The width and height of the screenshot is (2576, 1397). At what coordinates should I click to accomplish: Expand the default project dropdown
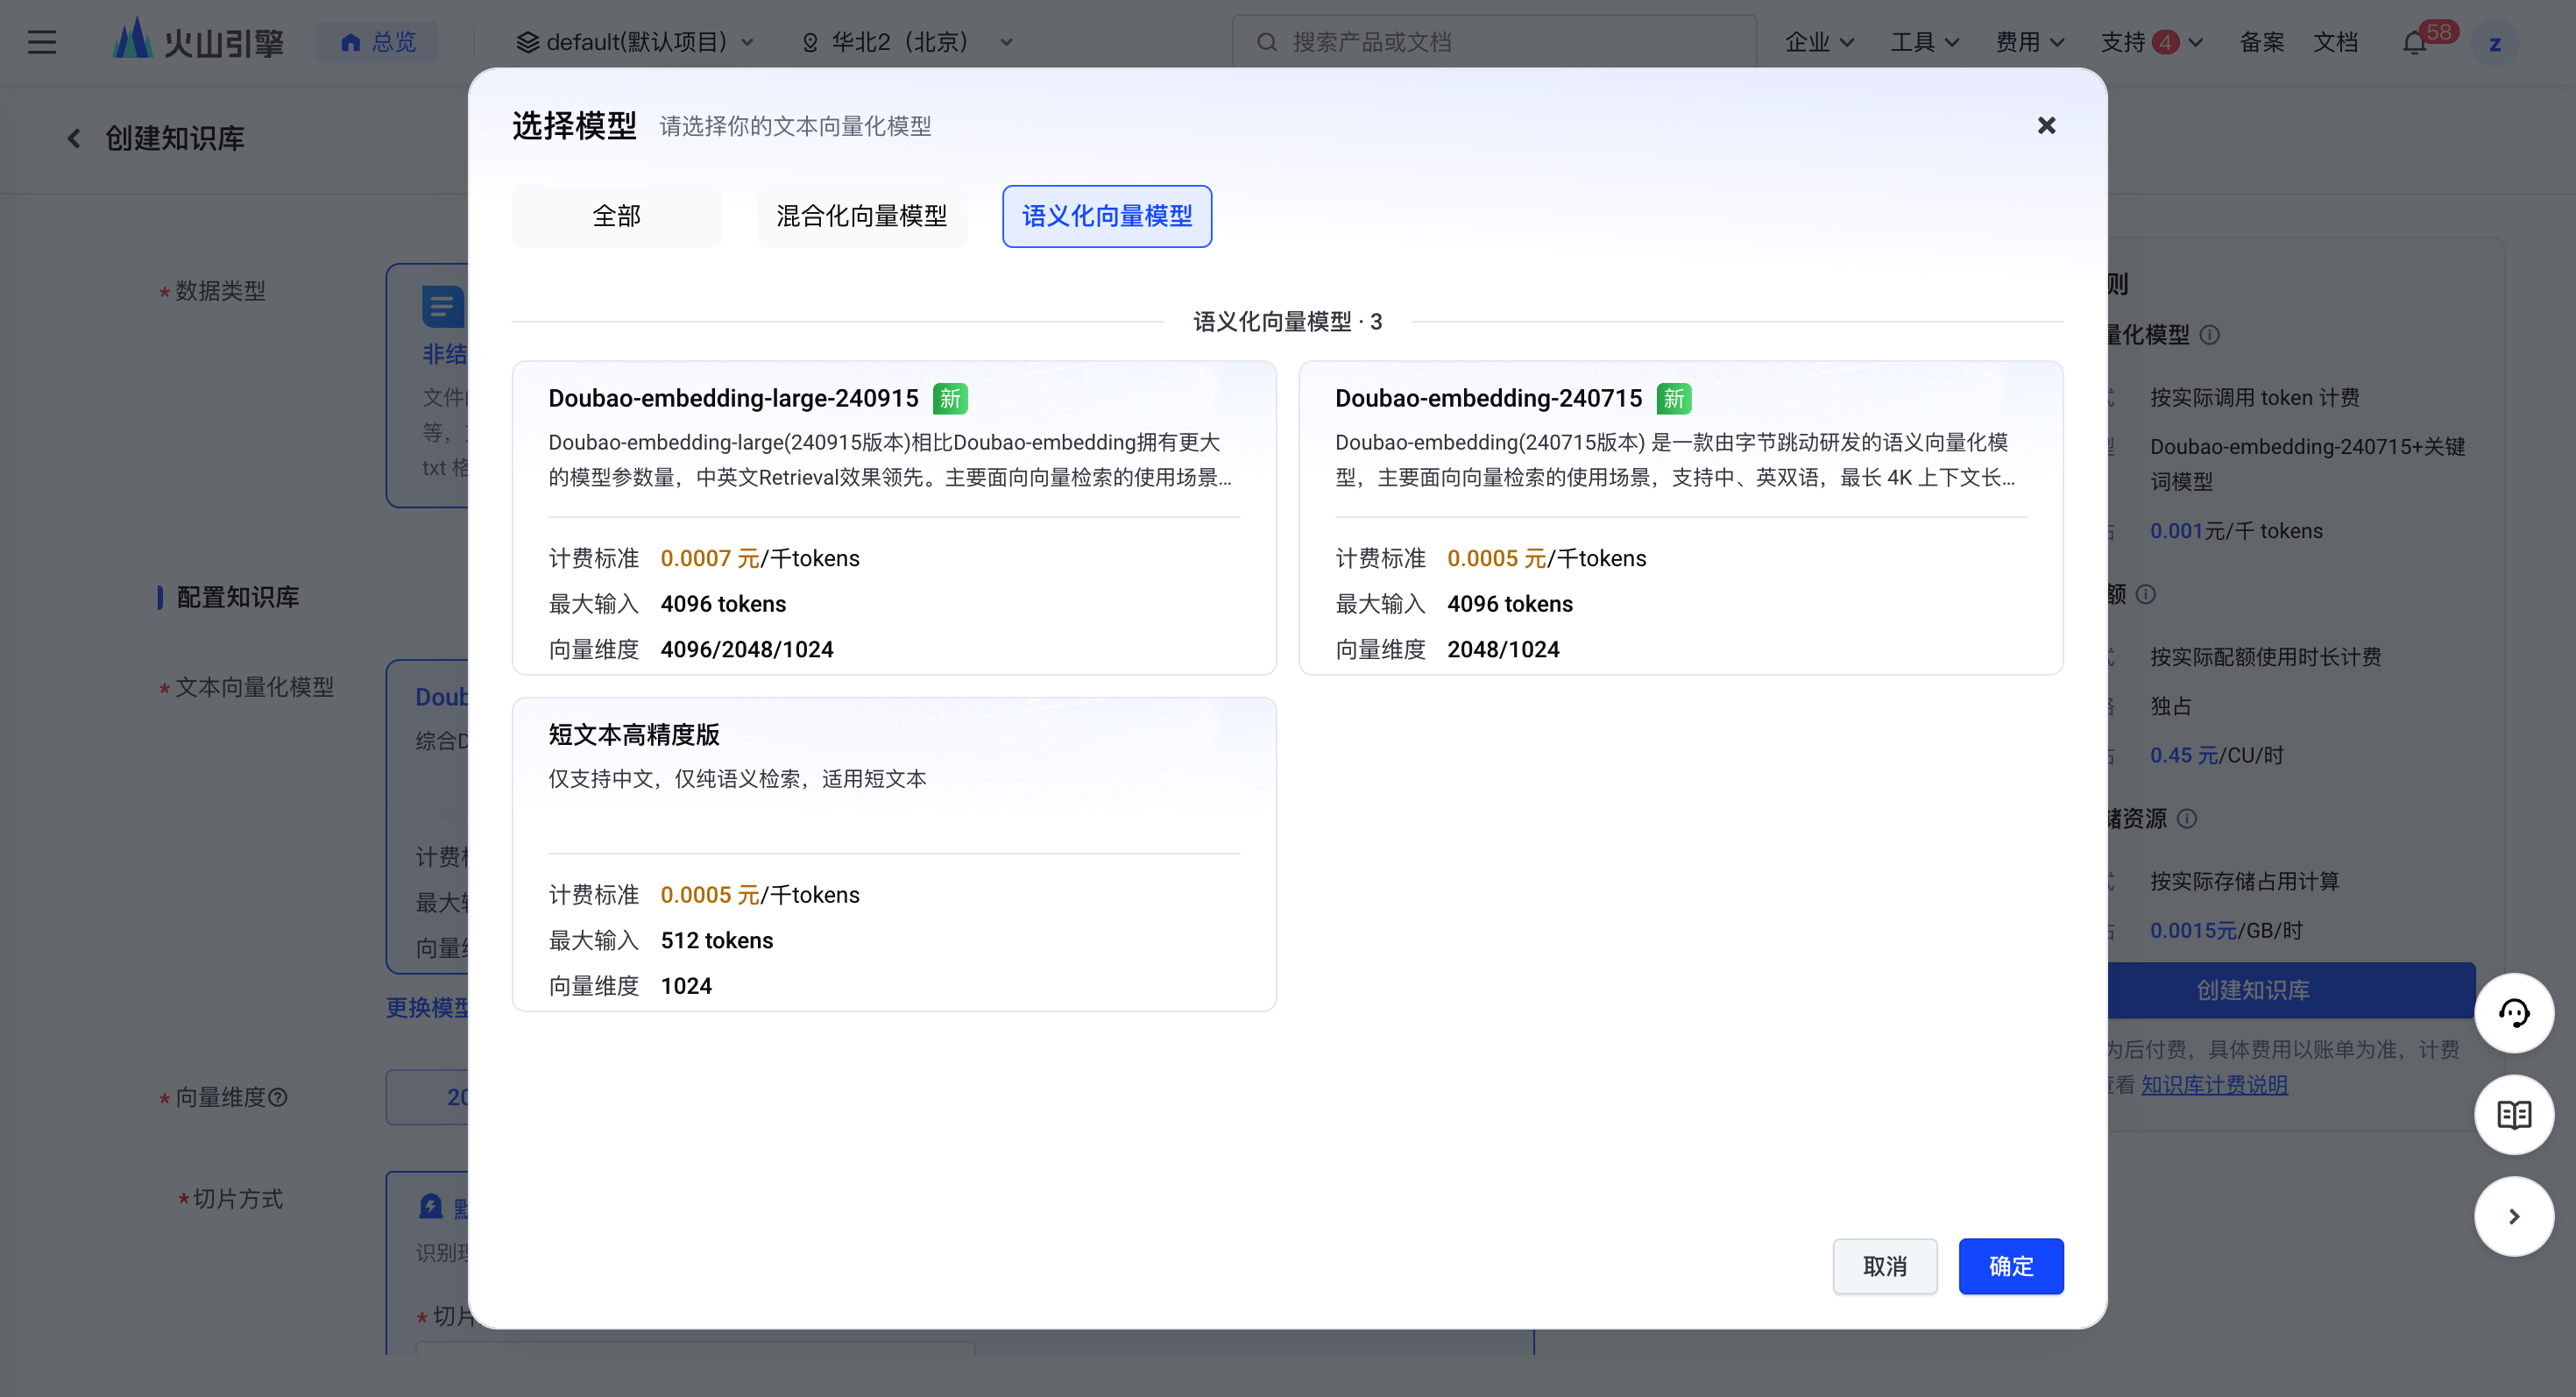coord(634,42)
